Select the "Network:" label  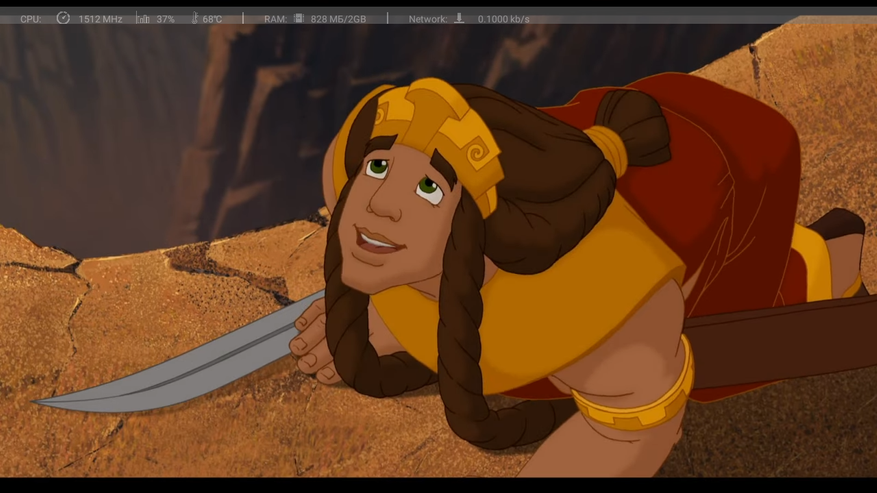click(428, 19)
